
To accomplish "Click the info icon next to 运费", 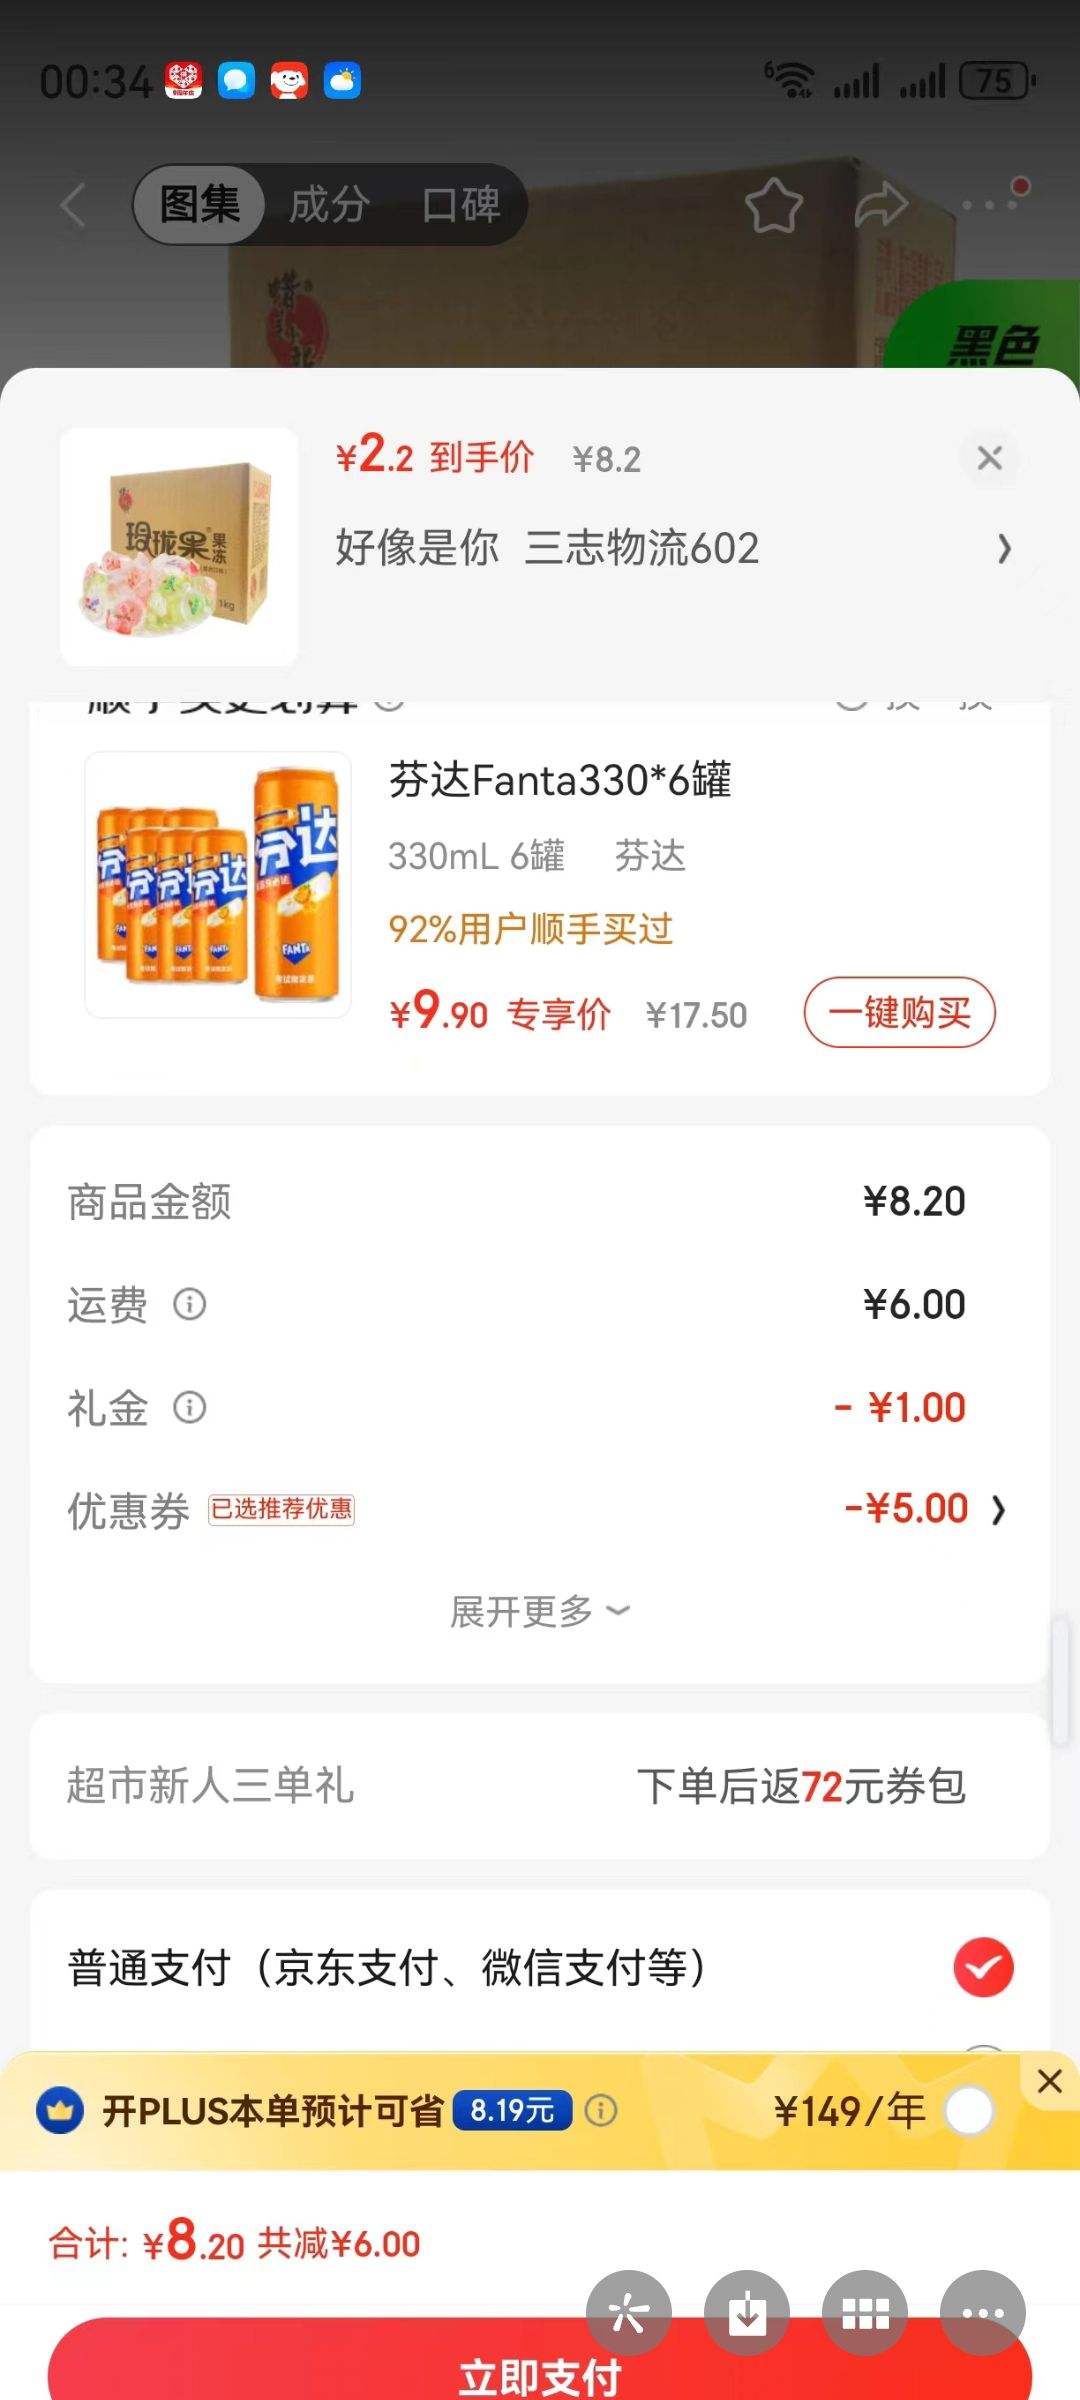I will point(190,1304).
